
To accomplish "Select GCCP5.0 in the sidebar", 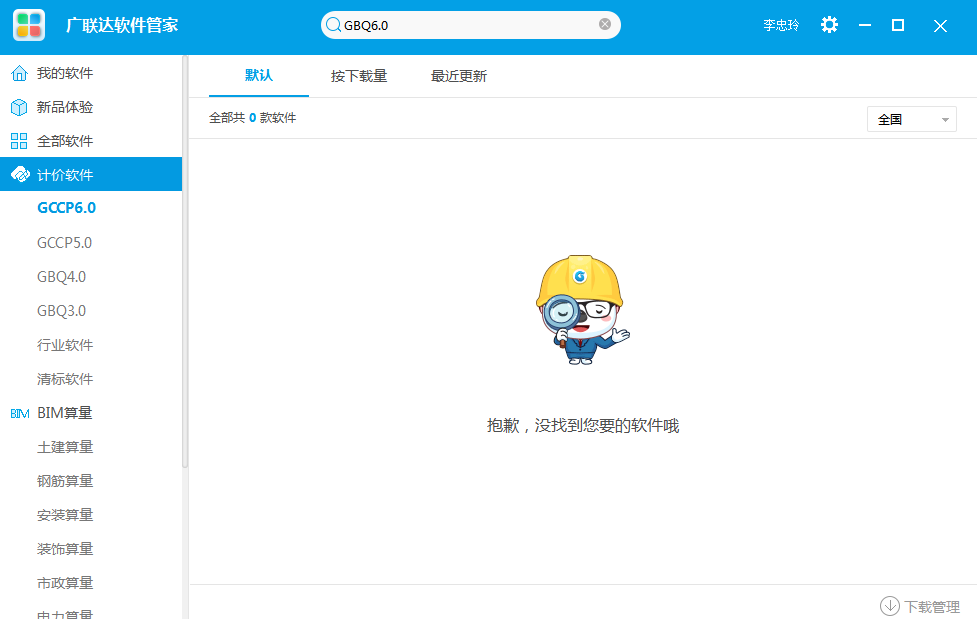I will point(64,242).
